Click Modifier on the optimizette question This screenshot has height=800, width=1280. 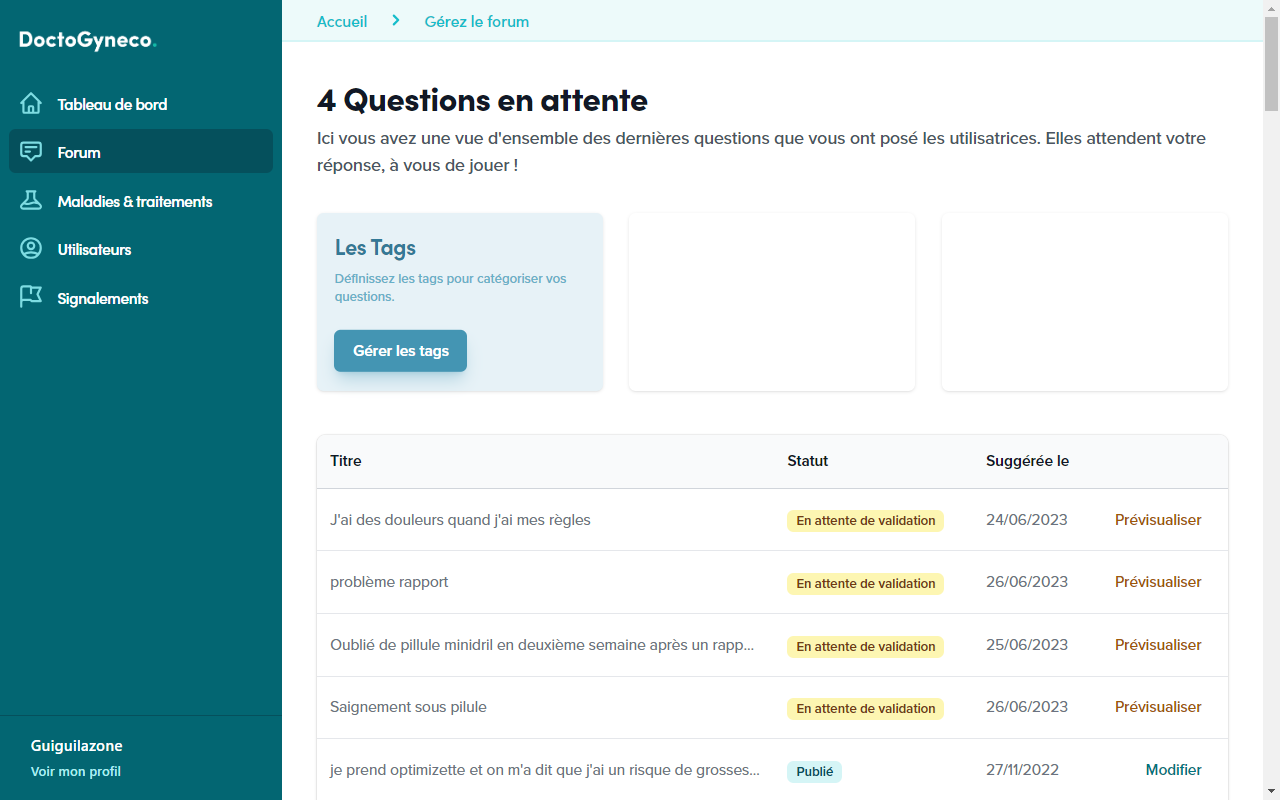(x=1173, y=770)
